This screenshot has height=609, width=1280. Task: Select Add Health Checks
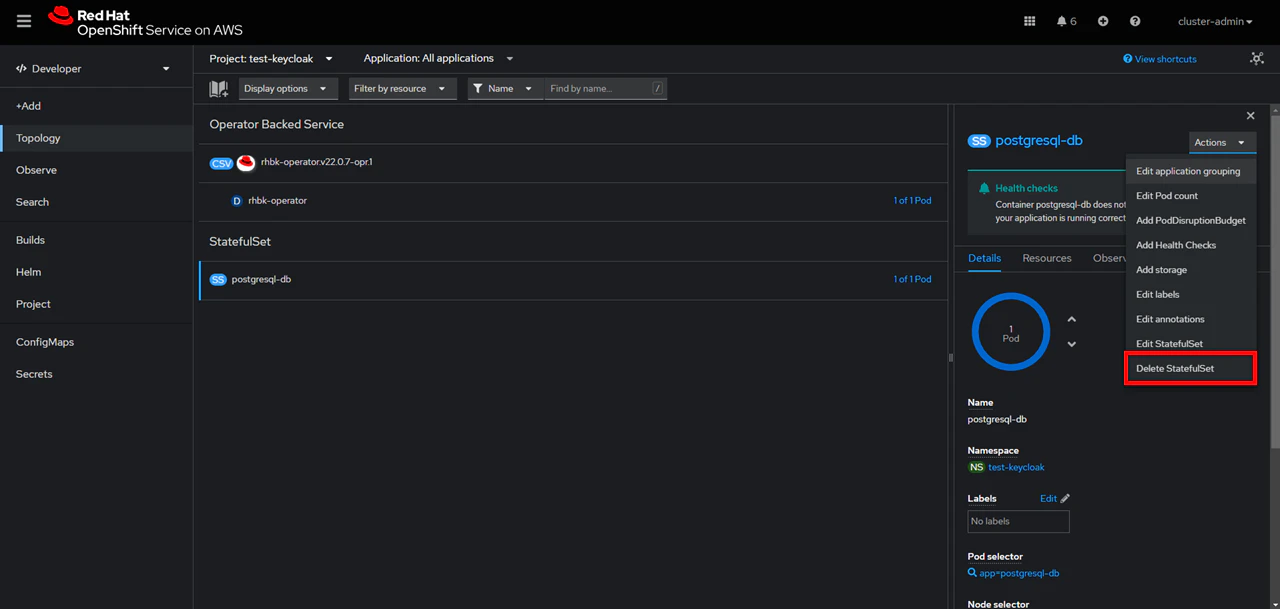(1190, 245)
